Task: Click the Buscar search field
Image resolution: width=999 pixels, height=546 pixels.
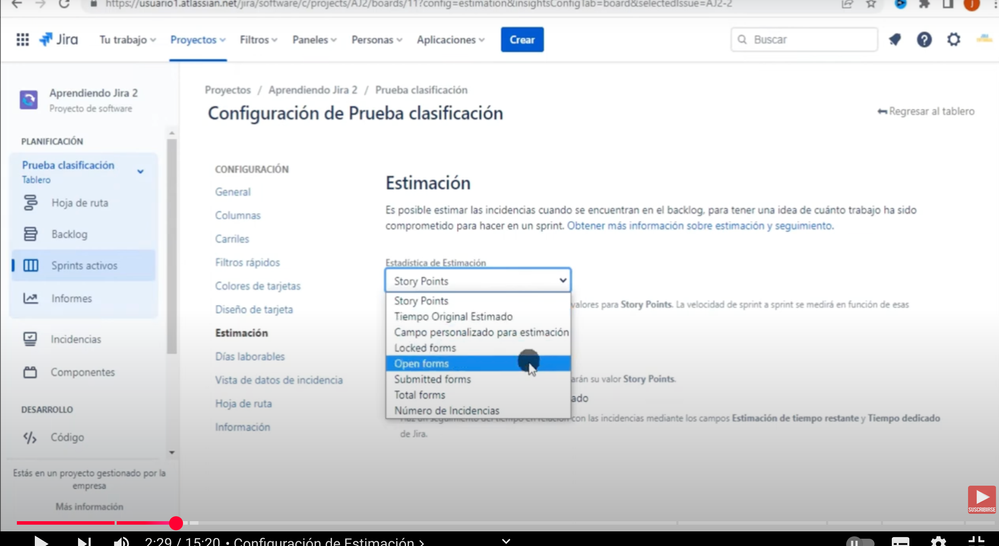Action: click(x=804, y=40)
